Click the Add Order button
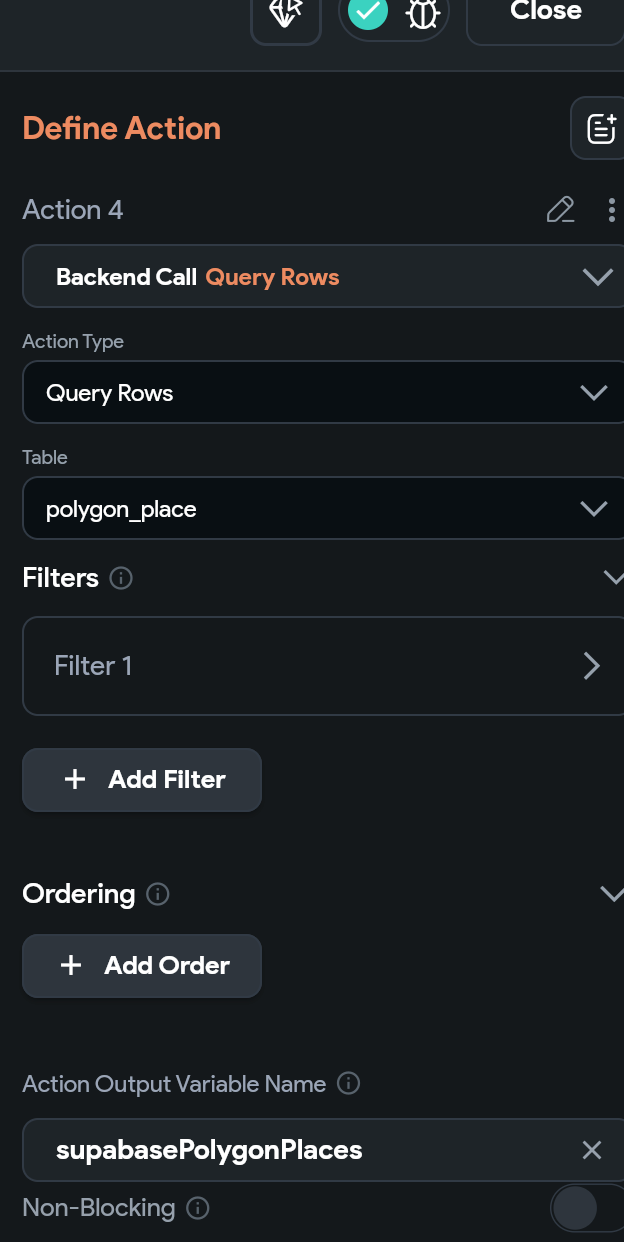 click(142, 966)
